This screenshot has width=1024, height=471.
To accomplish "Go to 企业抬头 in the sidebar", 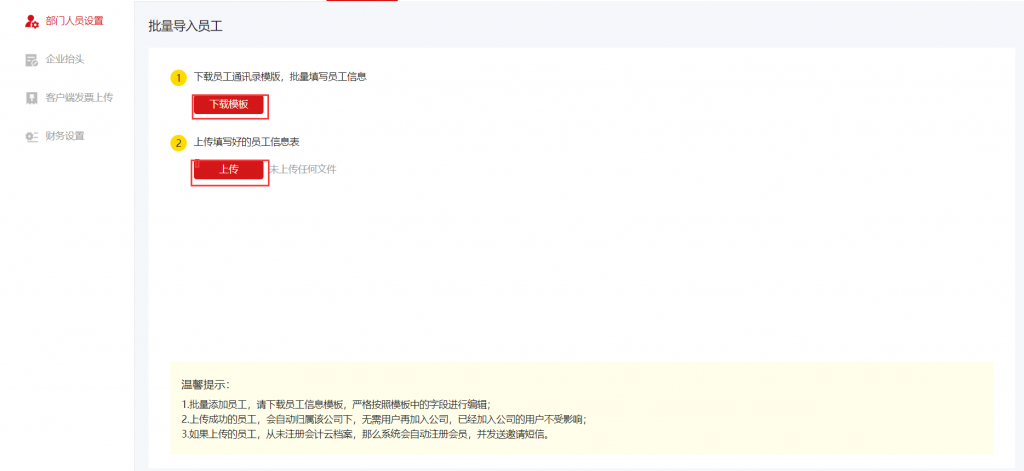I will (x=65, y=60).
